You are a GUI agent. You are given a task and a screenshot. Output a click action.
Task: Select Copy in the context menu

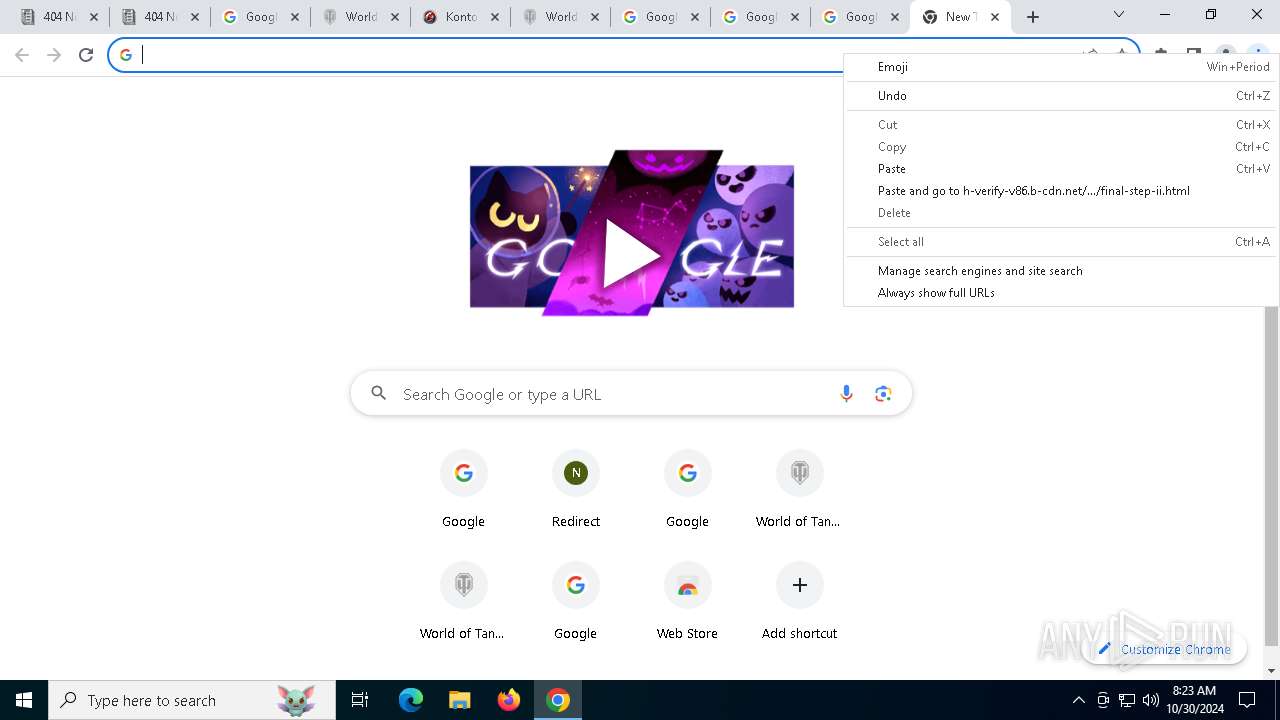(x=1061, y=147)
